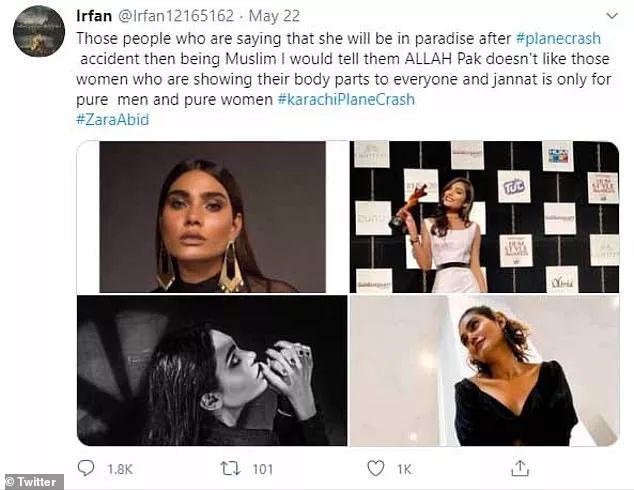
Task: Open the round profile avatar of Irfan
Action: pyautogui.click(x=39, y=31)
